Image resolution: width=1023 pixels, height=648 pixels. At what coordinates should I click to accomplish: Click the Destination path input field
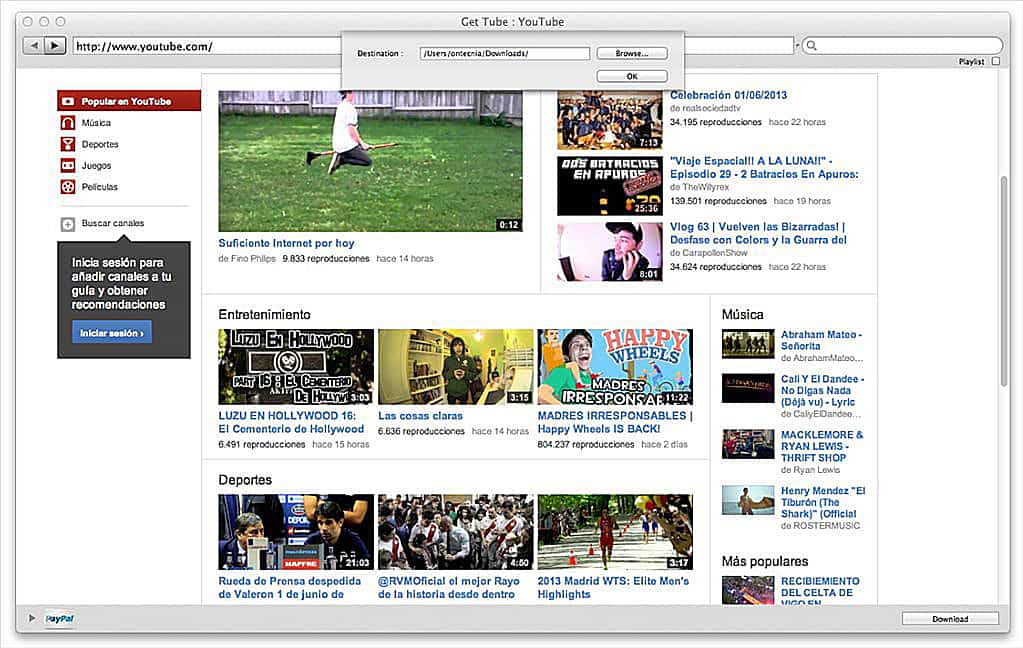pos(504,54)
